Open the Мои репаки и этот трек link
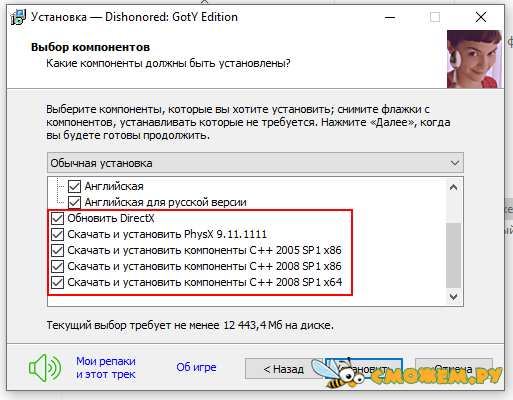Screen dimensions: 513x400 pyautogui.click(x=106, y=368)
